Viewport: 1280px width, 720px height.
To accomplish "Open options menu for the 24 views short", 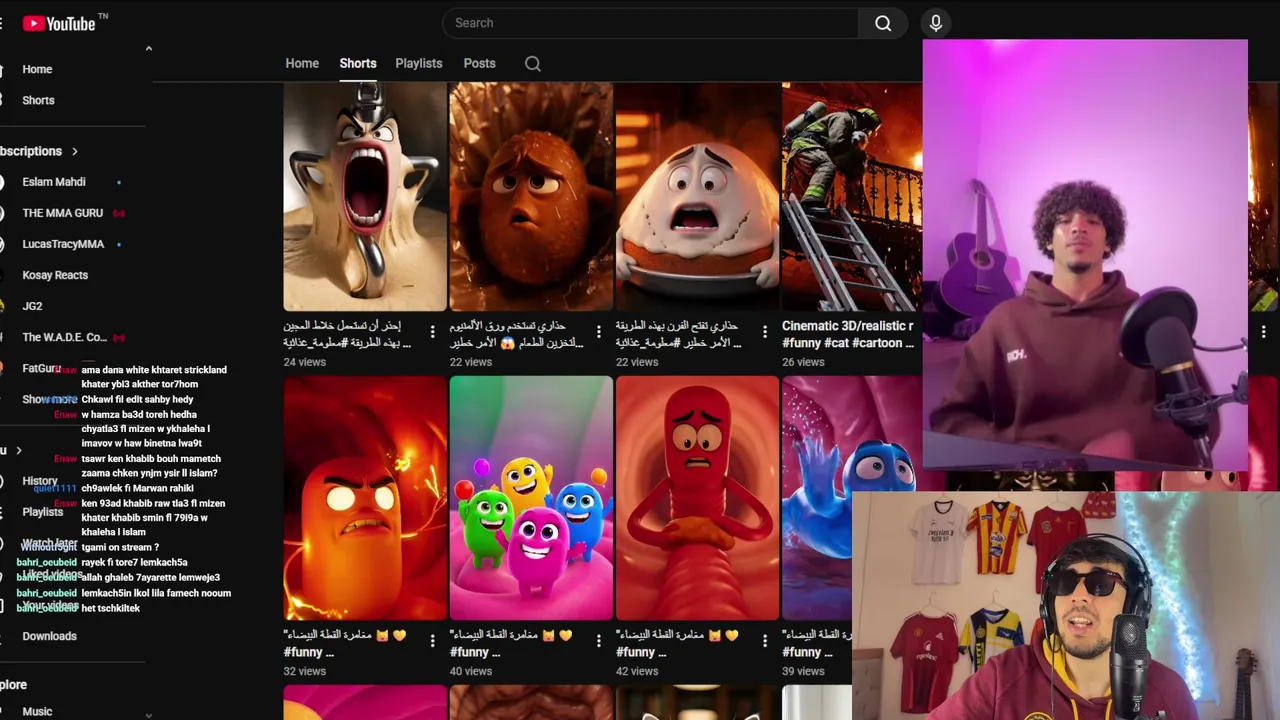I will tap(433, 332).
